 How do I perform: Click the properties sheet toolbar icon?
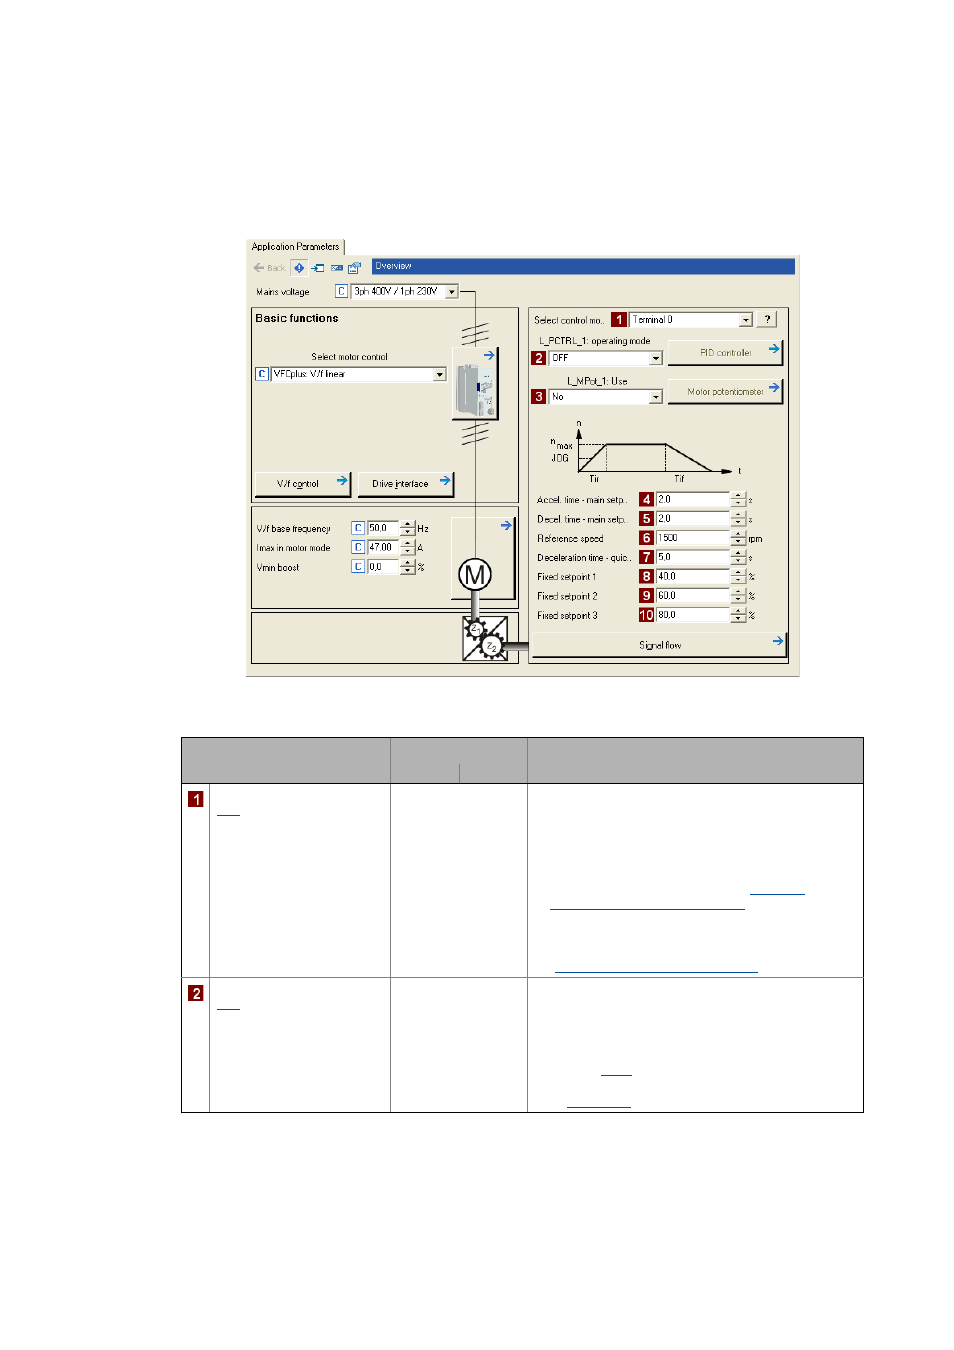(x=354, y=268)
